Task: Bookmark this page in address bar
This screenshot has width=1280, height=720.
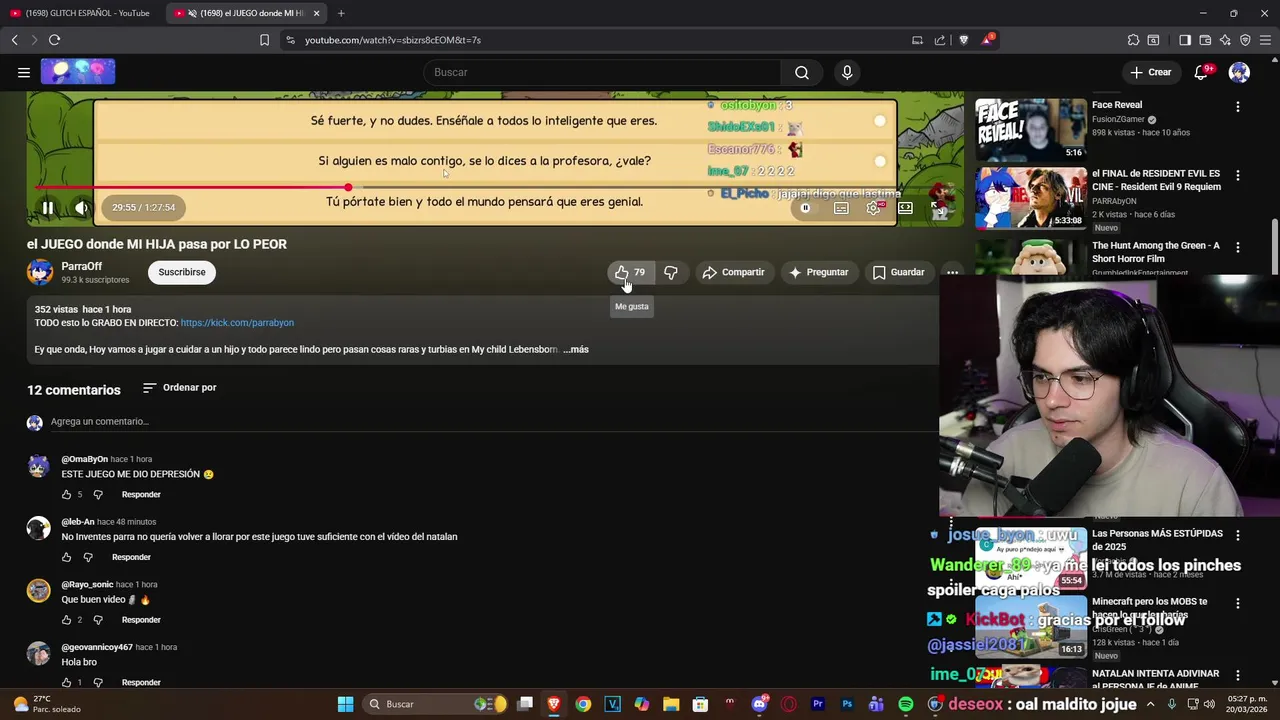Action: point(264,40)
